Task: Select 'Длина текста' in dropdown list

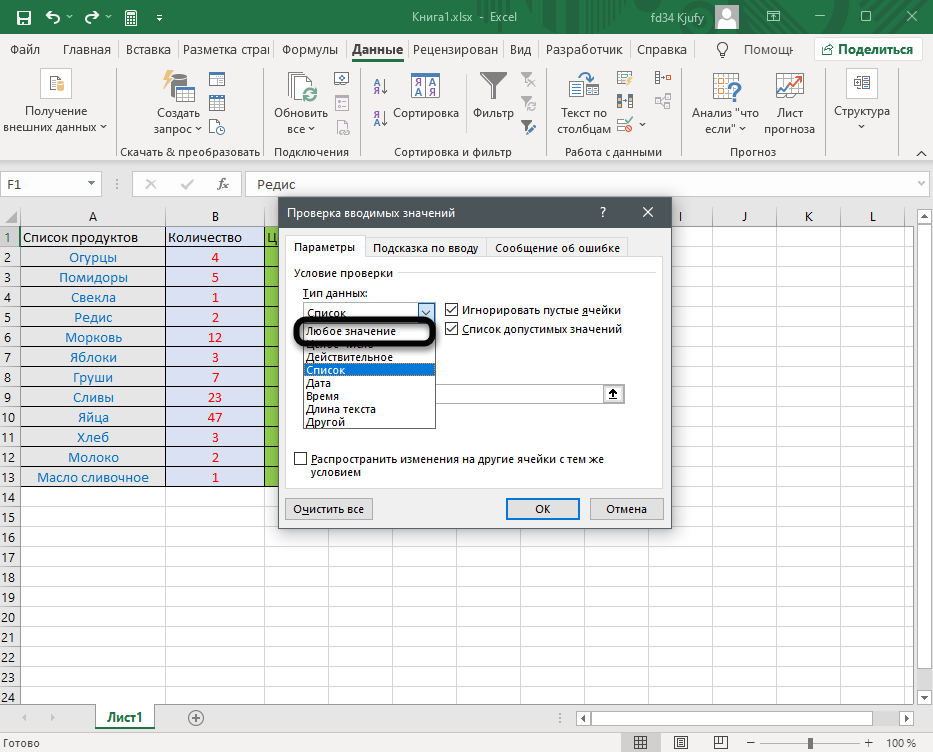Action: click(341, 409)
